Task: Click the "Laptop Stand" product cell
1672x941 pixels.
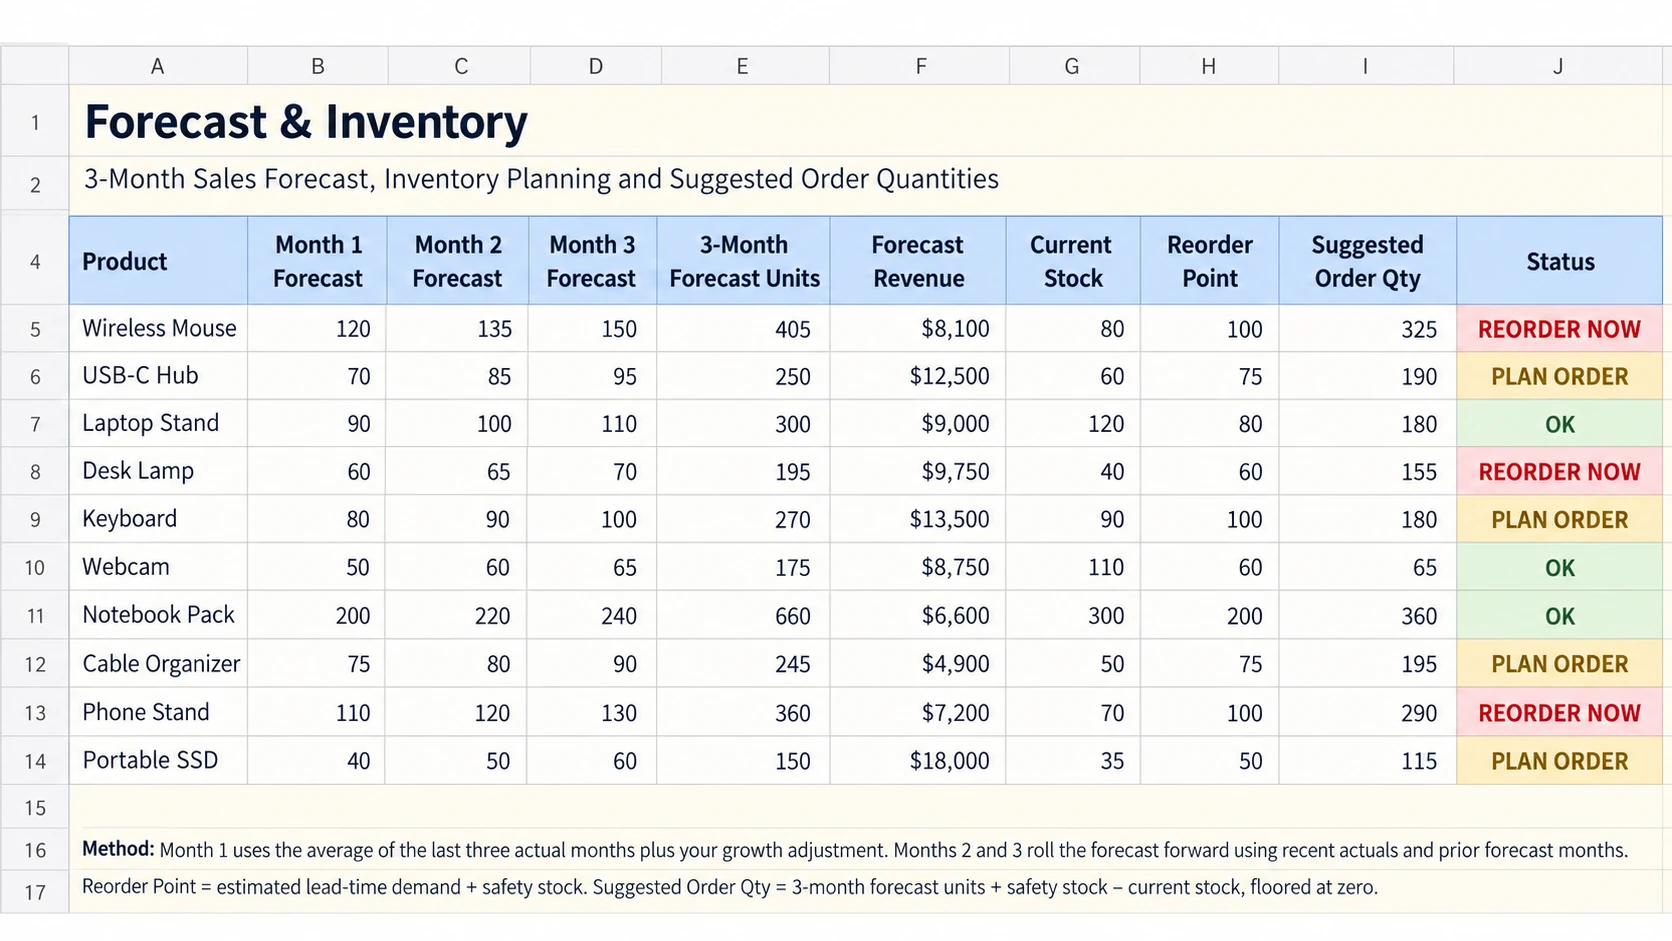Action: [158, 423]
